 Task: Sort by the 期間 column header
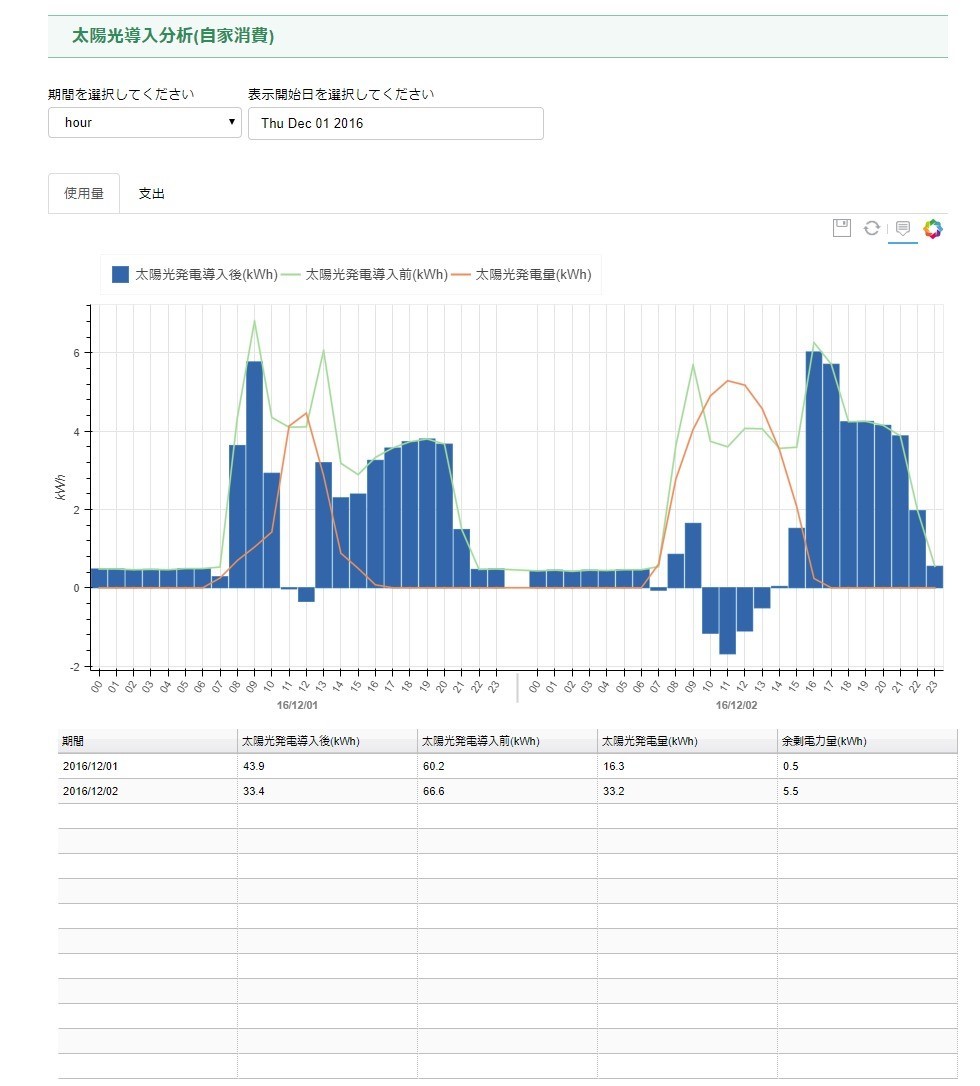pyautogui.click(x=148, y=741)
